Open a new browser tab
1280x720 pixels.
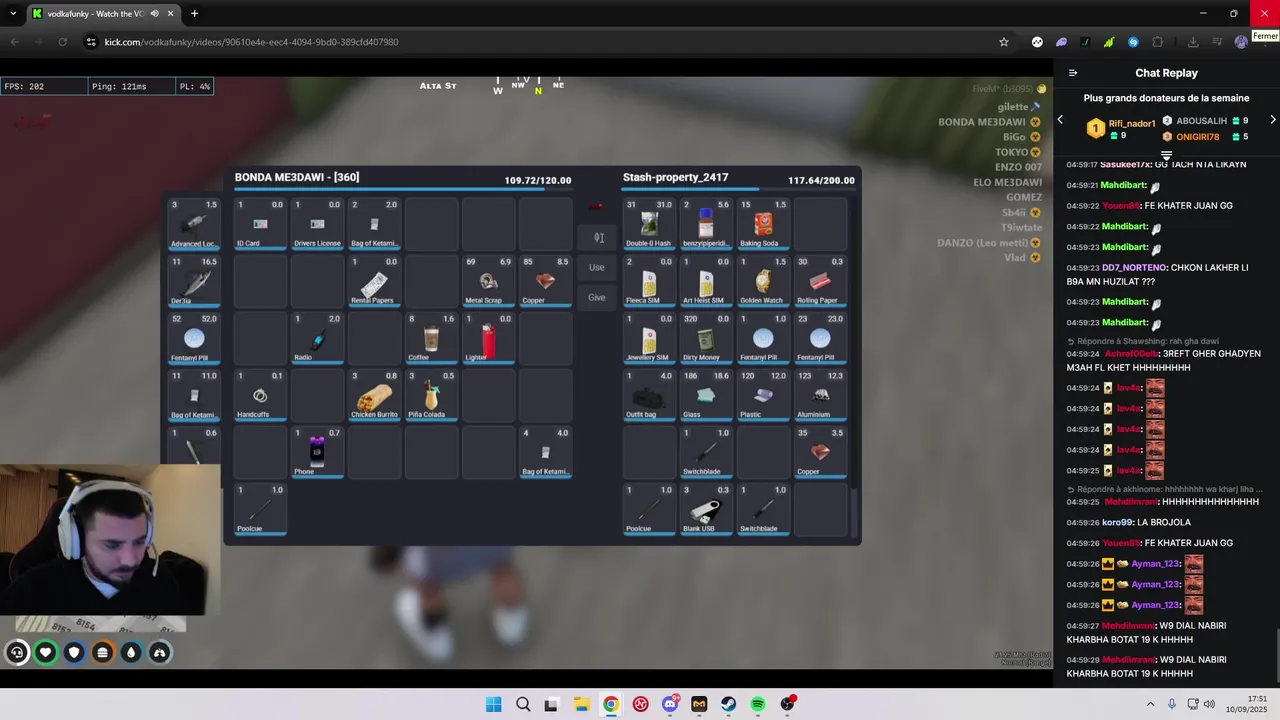click(x=194, y=14)
